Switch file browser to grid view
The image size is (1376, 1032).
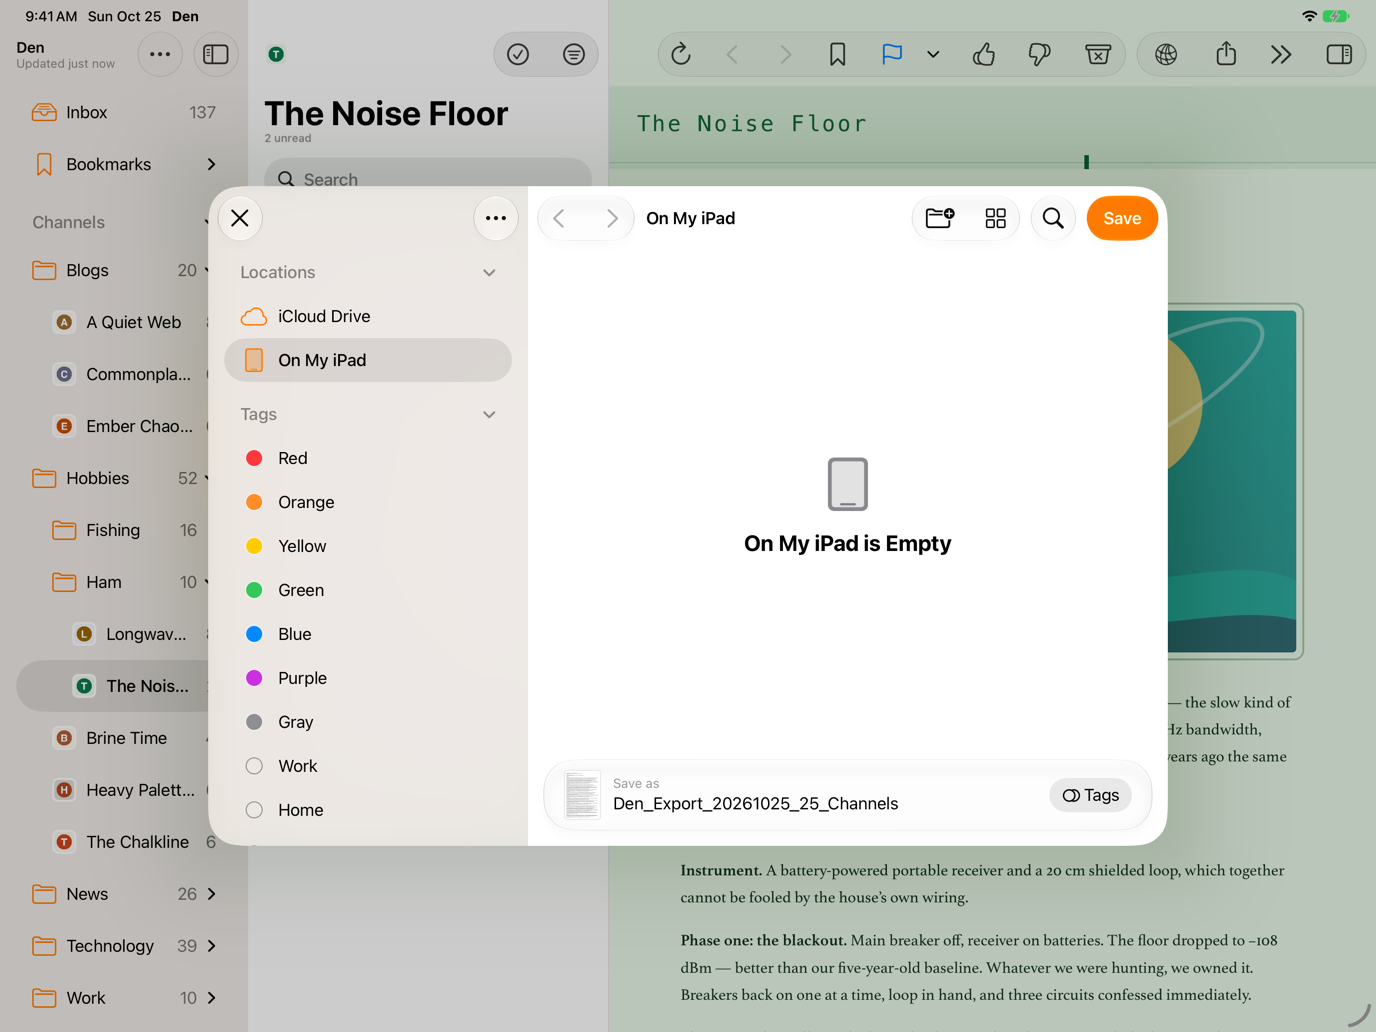tap(995, 218)
